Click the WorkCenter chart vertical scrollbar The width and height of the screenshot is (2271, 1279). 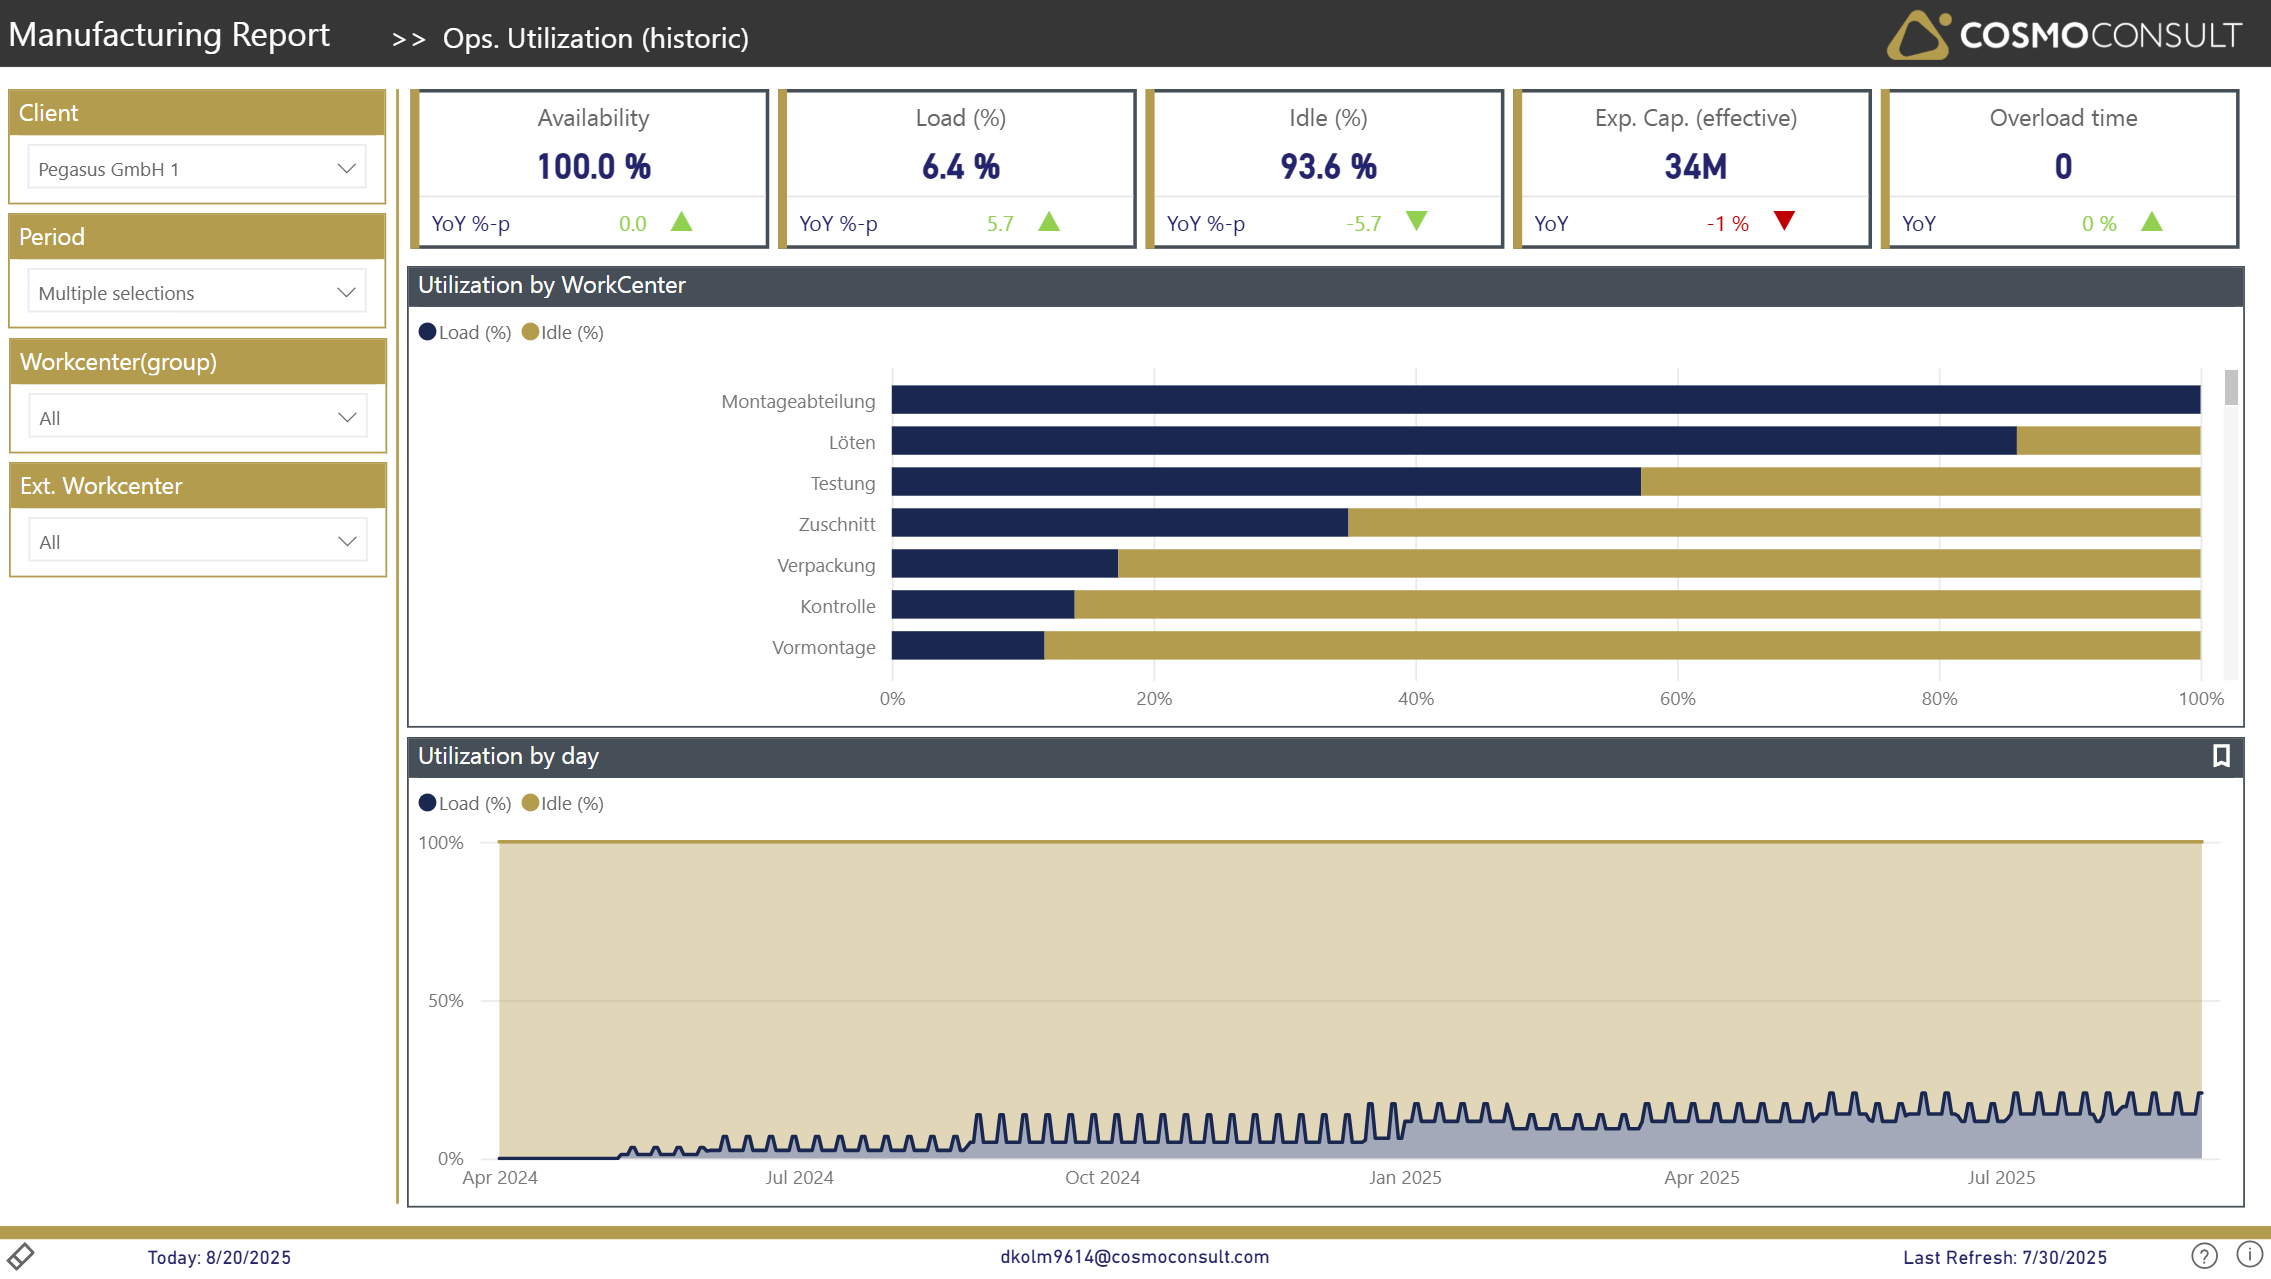pyautogui.click(x=2230, y=388)
